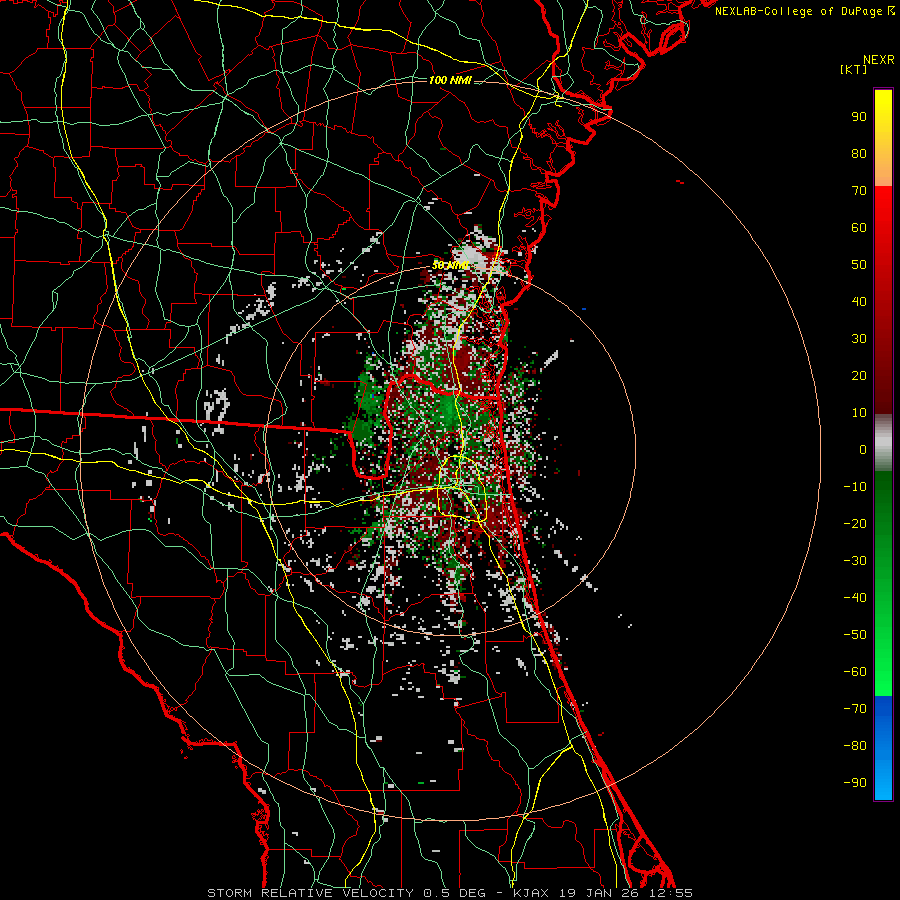Click the 90 value on the velocity scale

[859, 117]
